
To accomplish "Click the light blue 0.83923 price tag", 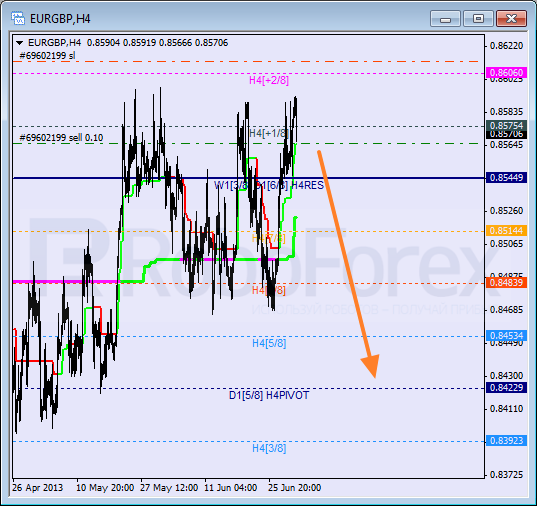I will (x=506, y=440).
